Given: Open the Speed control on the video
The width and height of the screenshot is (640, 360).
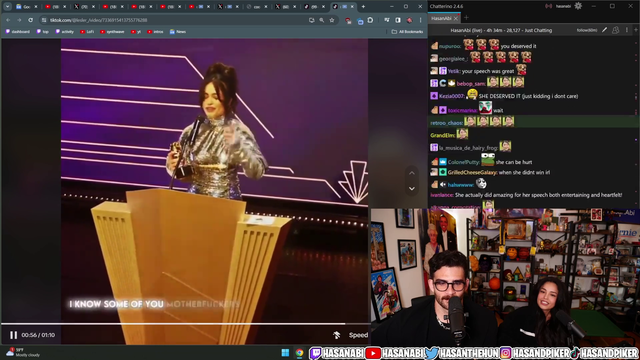Looking at the screenshot, I should (358, 335).
